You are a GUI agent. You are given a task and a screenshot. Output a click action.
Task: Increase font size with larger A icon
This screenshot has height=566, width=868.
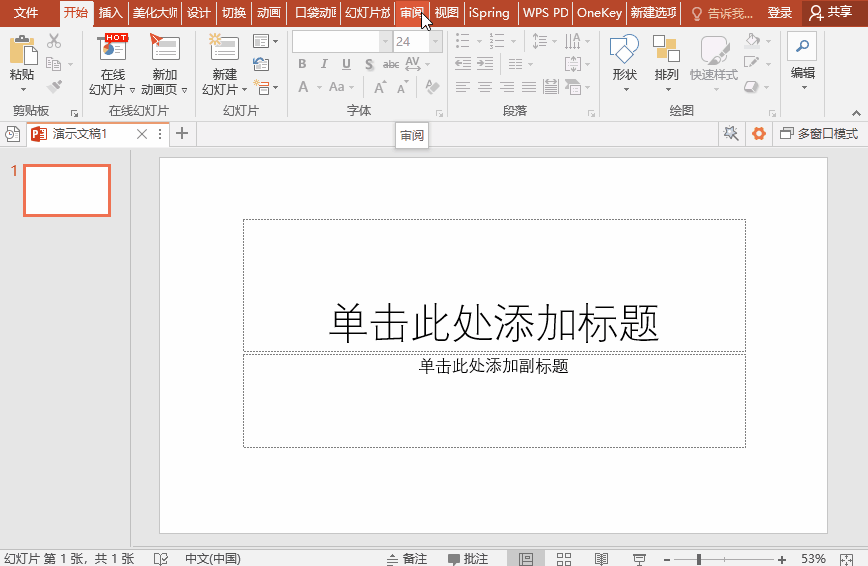[380, 87]
